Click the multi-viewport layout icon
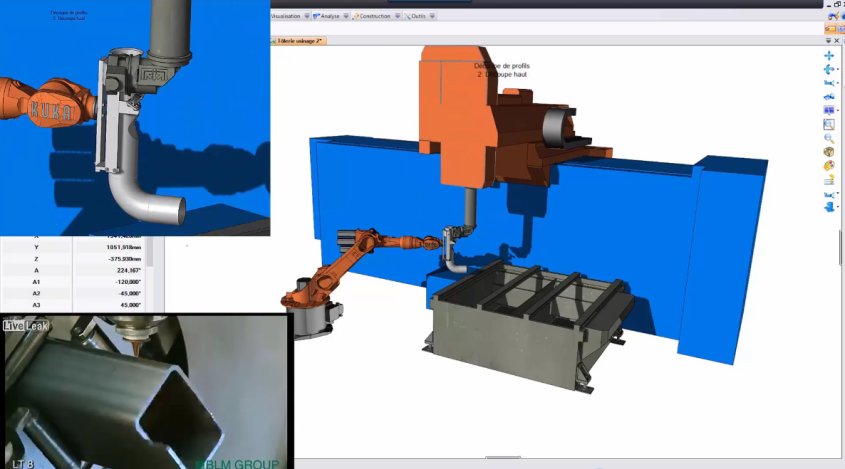 (x=829, y=111)
